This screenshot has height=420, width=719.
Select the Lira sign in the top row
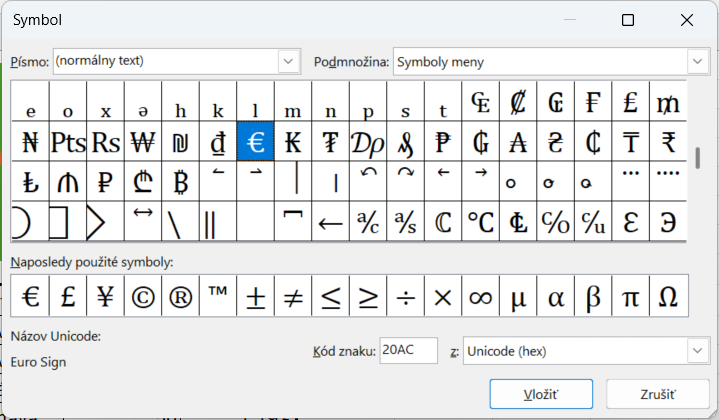pos(631,101)
